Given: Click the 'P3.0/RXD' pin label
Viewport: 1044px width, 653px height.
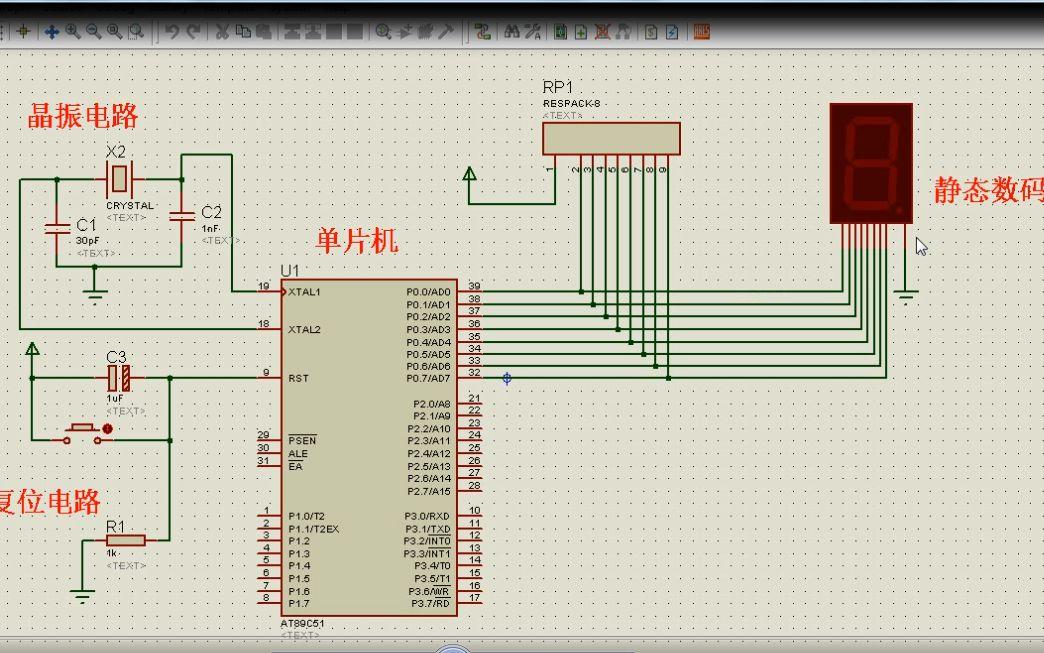Looking at the screenshot, I should coord(427,517).
